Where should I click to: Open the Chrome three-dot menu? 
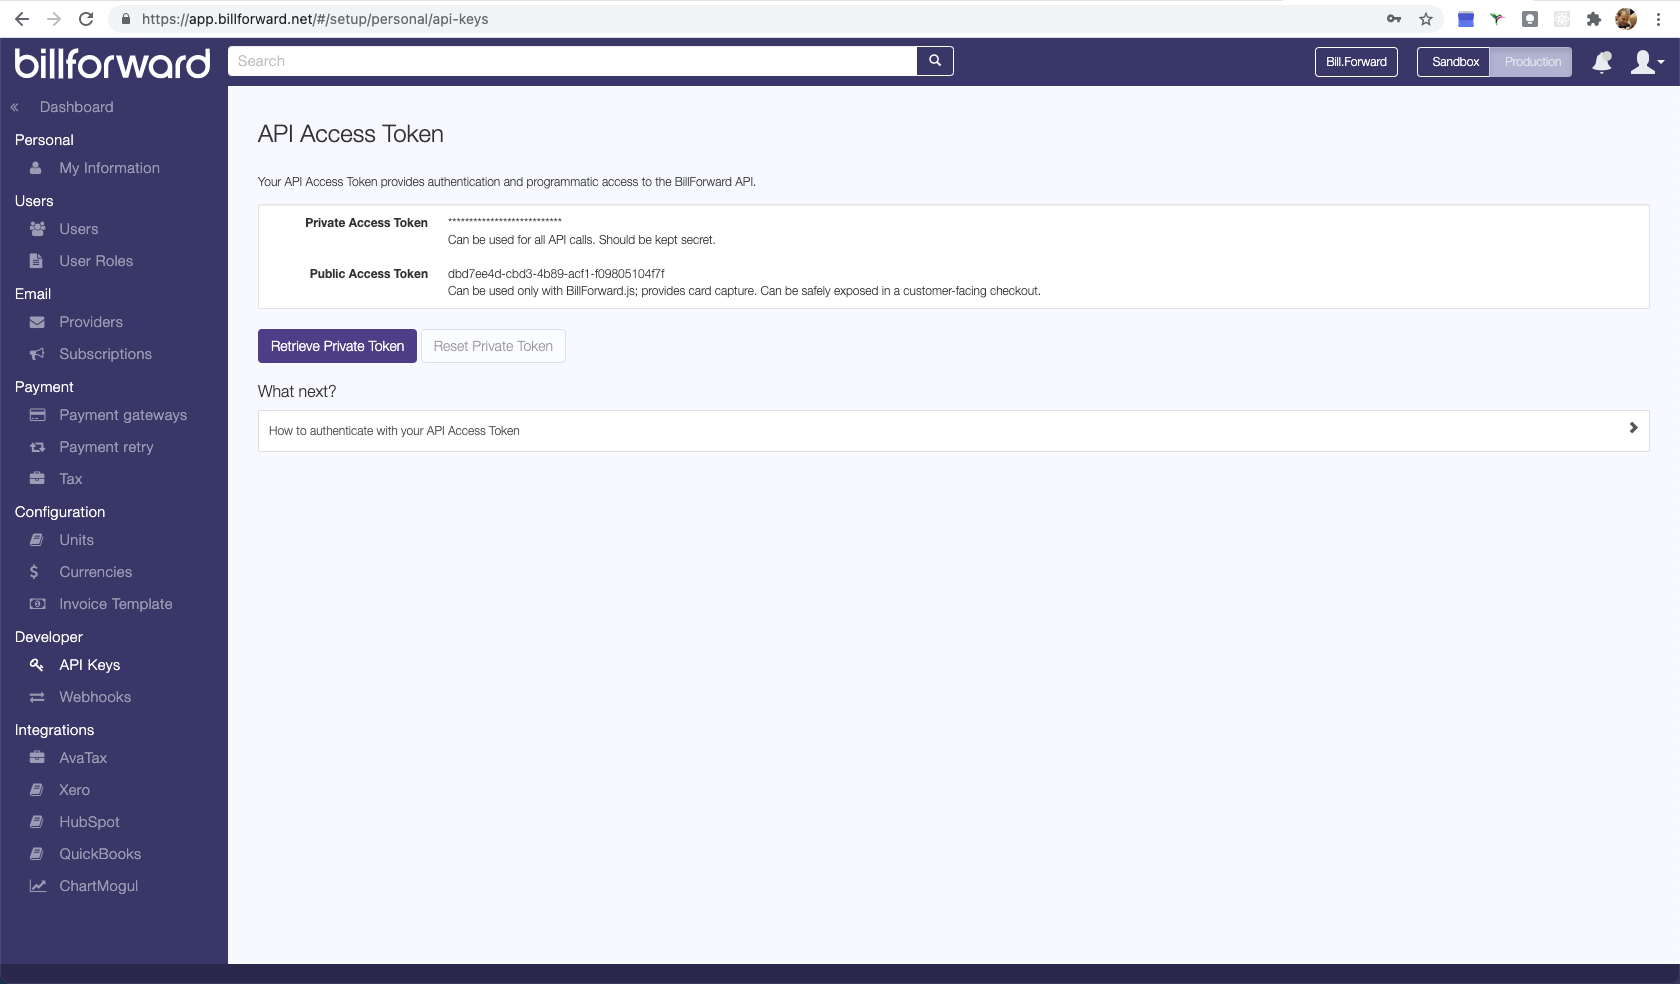click(x=1658, y=19)
